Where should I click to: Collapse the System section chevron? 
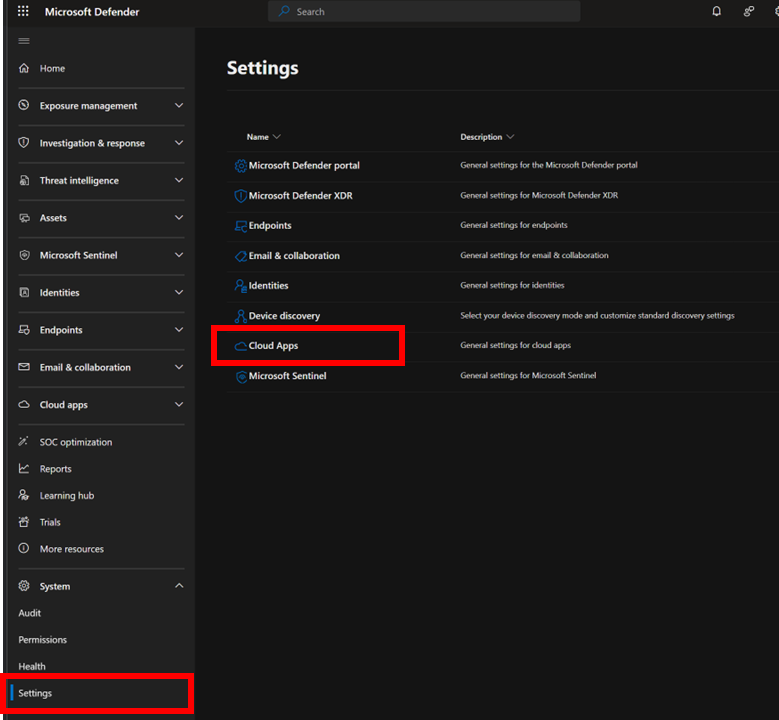(179, 586)
